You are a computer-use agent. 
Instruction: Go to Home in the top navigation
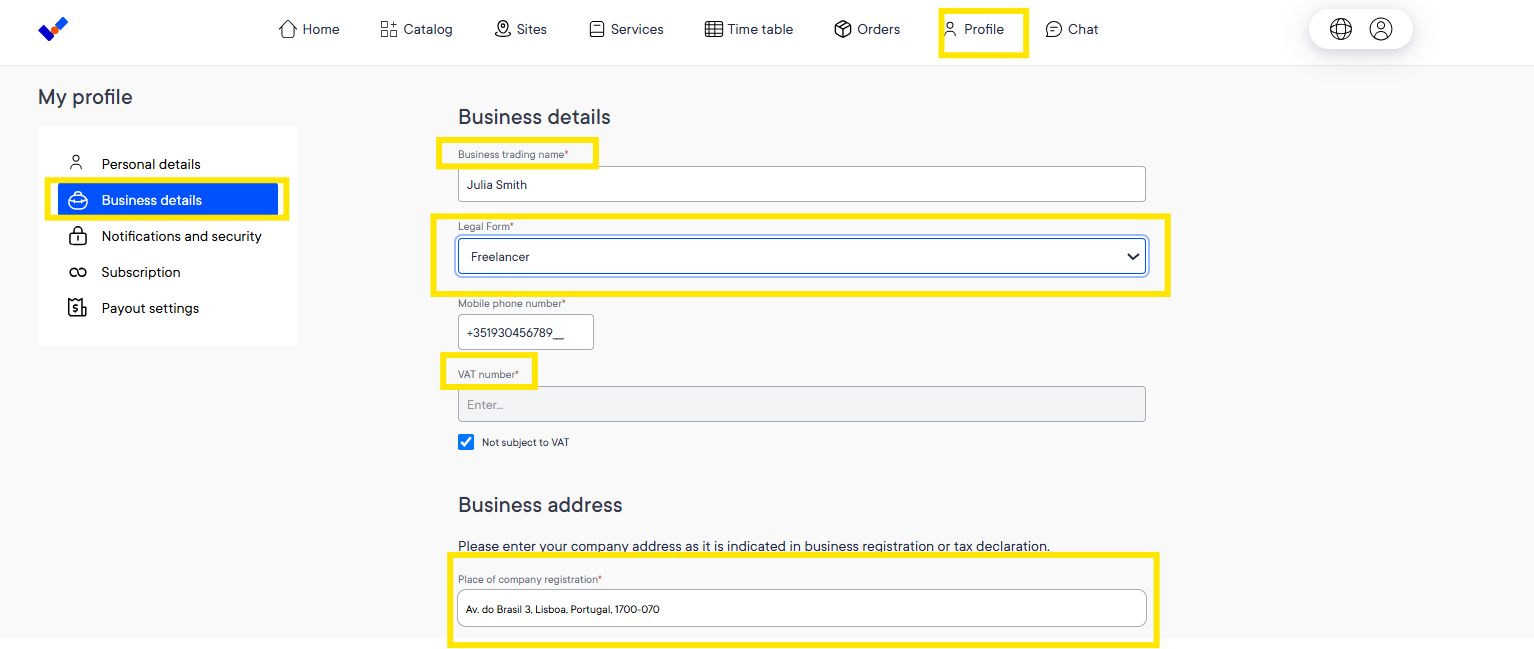coord(309,29)
